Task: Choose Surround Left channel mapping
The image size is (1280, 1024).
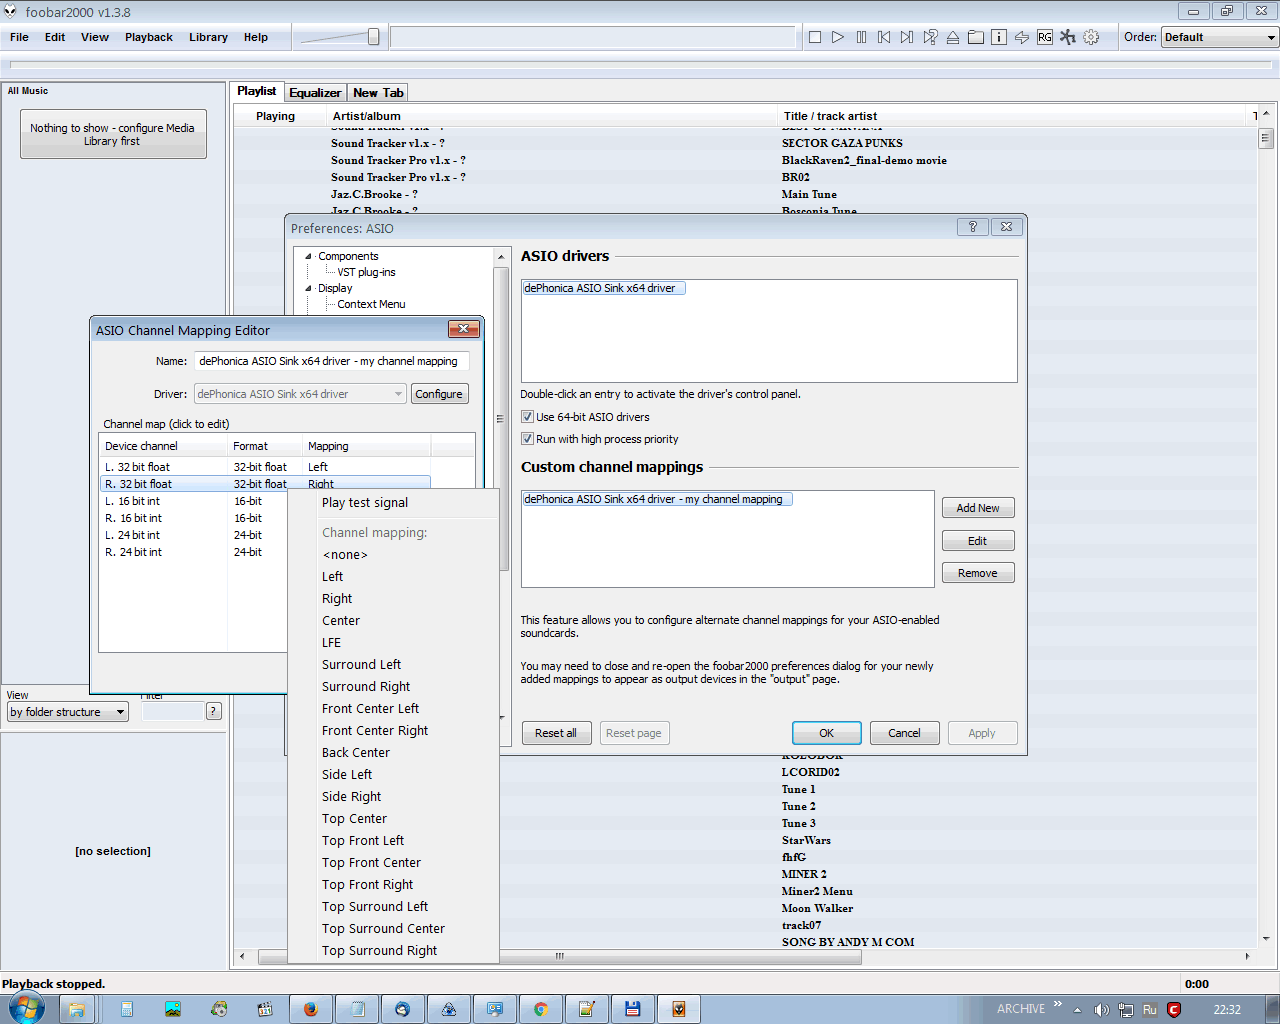Action: click(393, 665)
